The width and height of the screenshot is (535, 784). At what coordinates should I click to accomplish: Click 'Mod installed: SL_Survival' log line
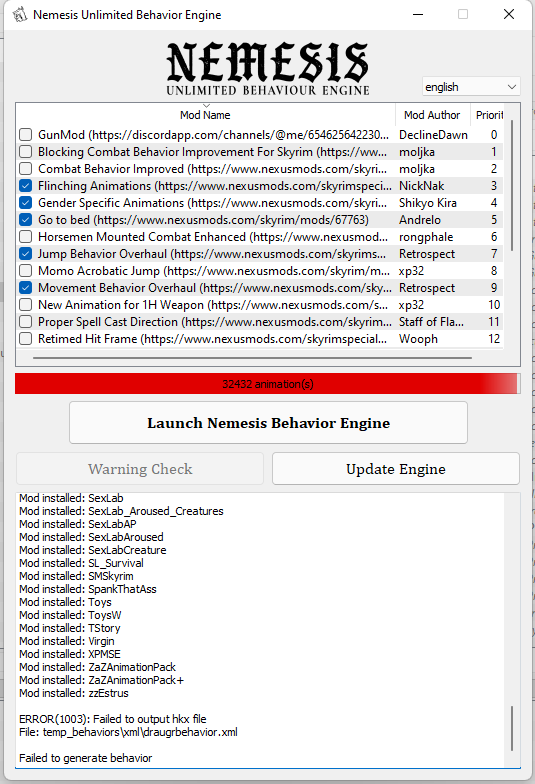pos(82,563)
